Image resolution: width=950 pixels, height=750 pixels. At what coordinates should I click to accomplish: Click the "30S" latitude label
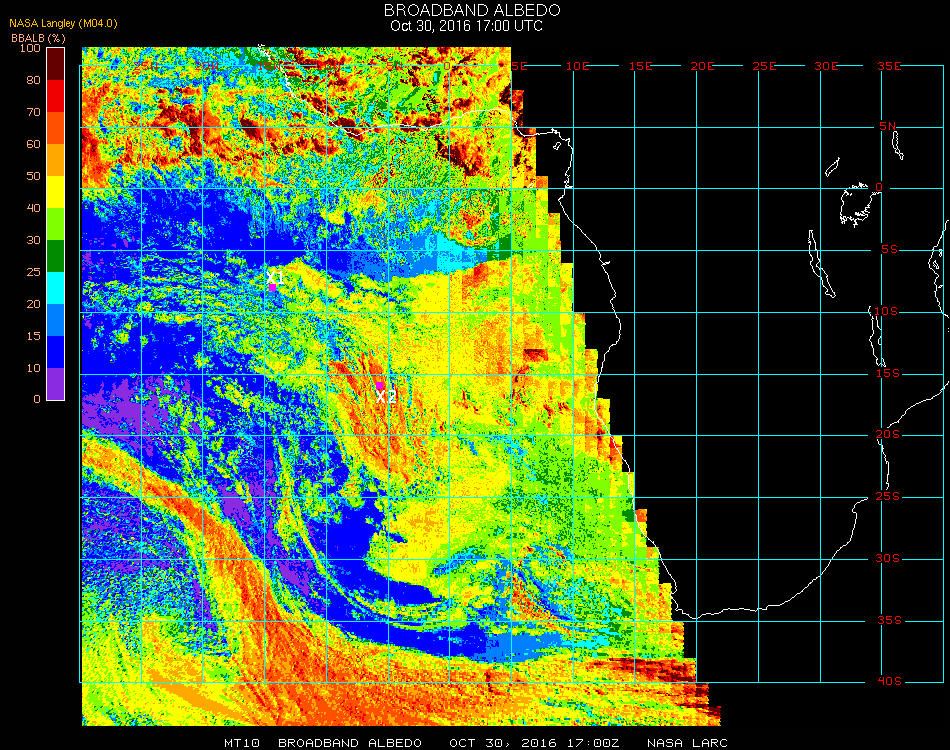coord(888,559)
